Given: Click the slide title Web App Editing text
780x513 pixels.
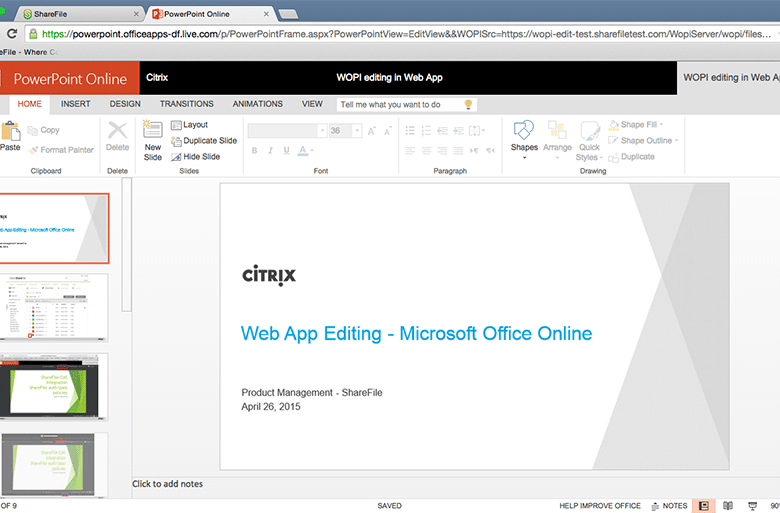Looking at the screenshot, I should click(x=416, y=333).
